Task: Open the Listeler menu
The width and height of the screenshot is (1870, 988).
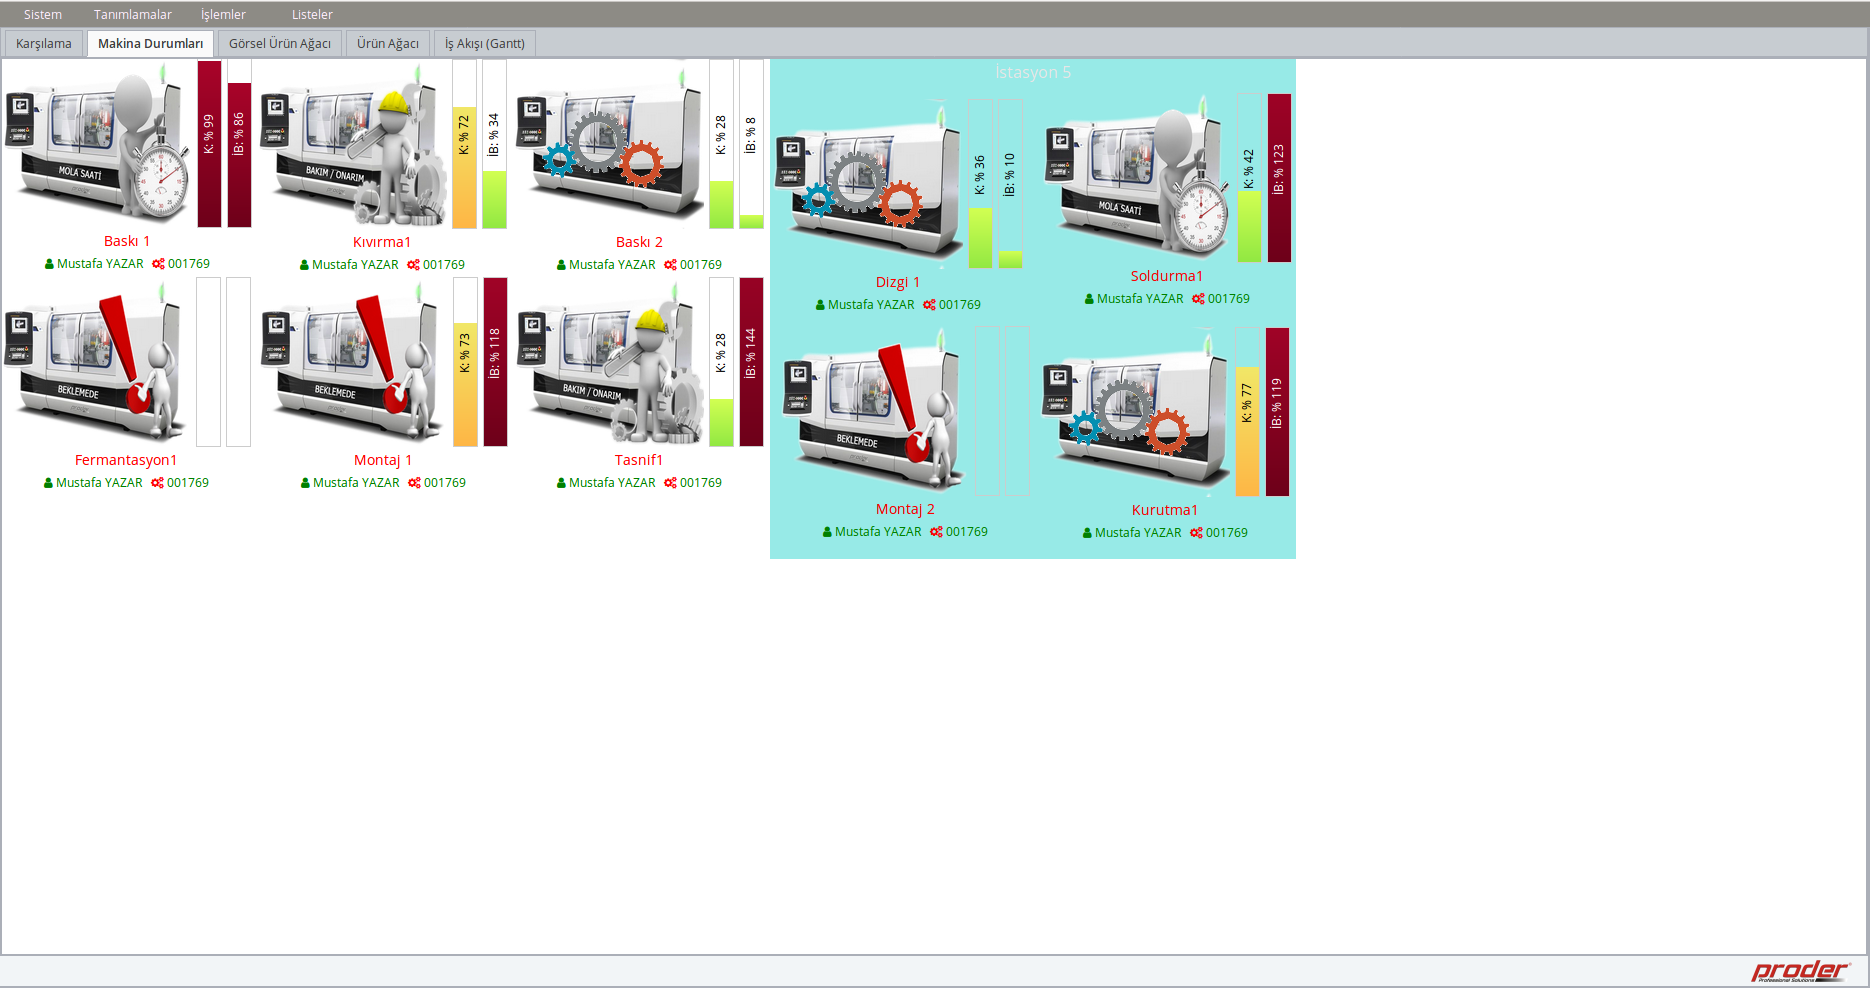Action: tap(312, 15)
